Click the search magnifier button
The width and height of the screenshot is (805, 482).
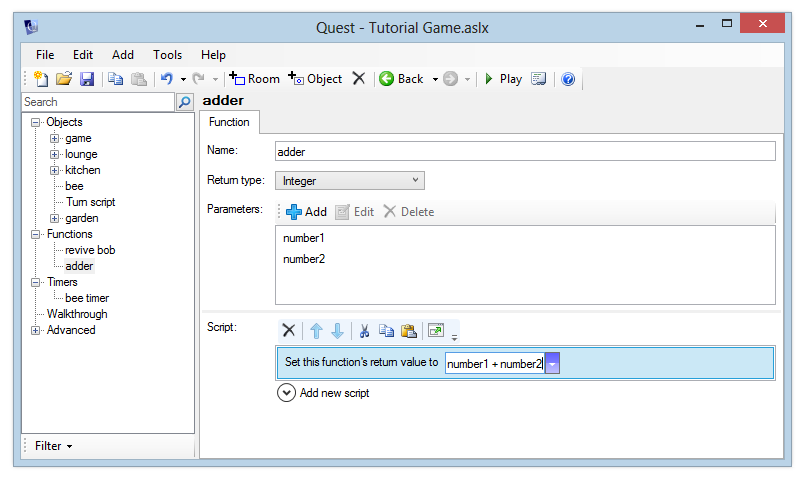[185, 102]
